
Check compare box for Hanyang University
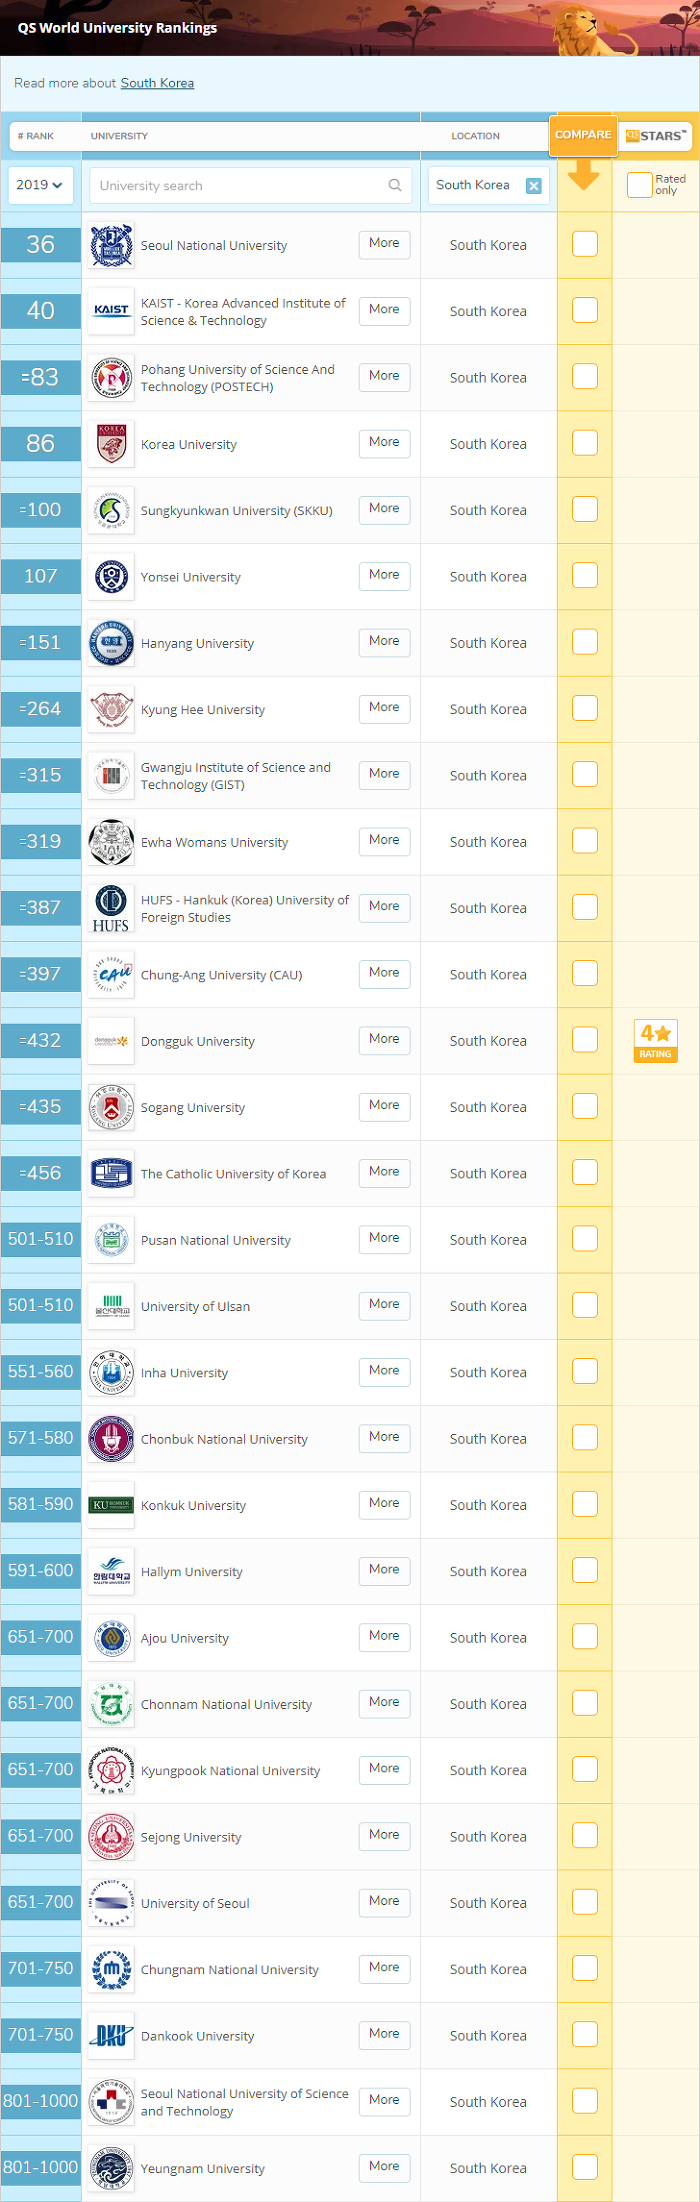click(x=585, y=642)
